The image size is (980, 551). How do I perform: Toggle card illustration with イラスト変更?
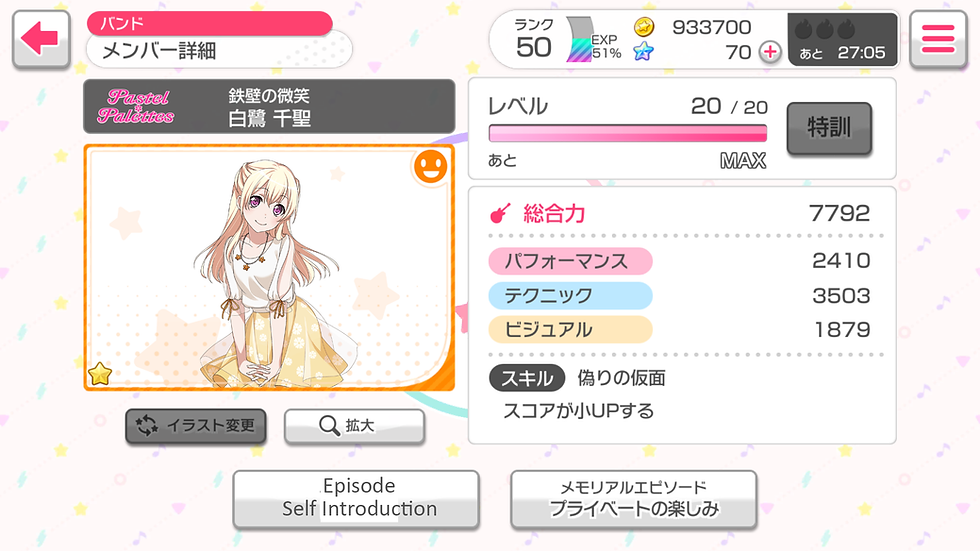click(196, 426)
